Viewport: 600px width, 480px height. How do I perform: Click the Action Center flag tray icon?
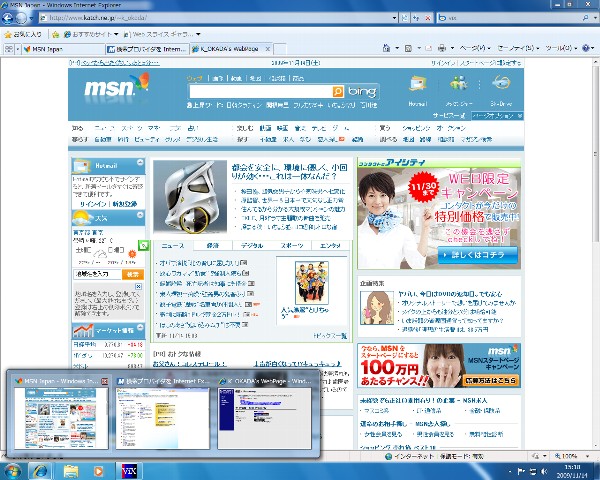point(520,472)
